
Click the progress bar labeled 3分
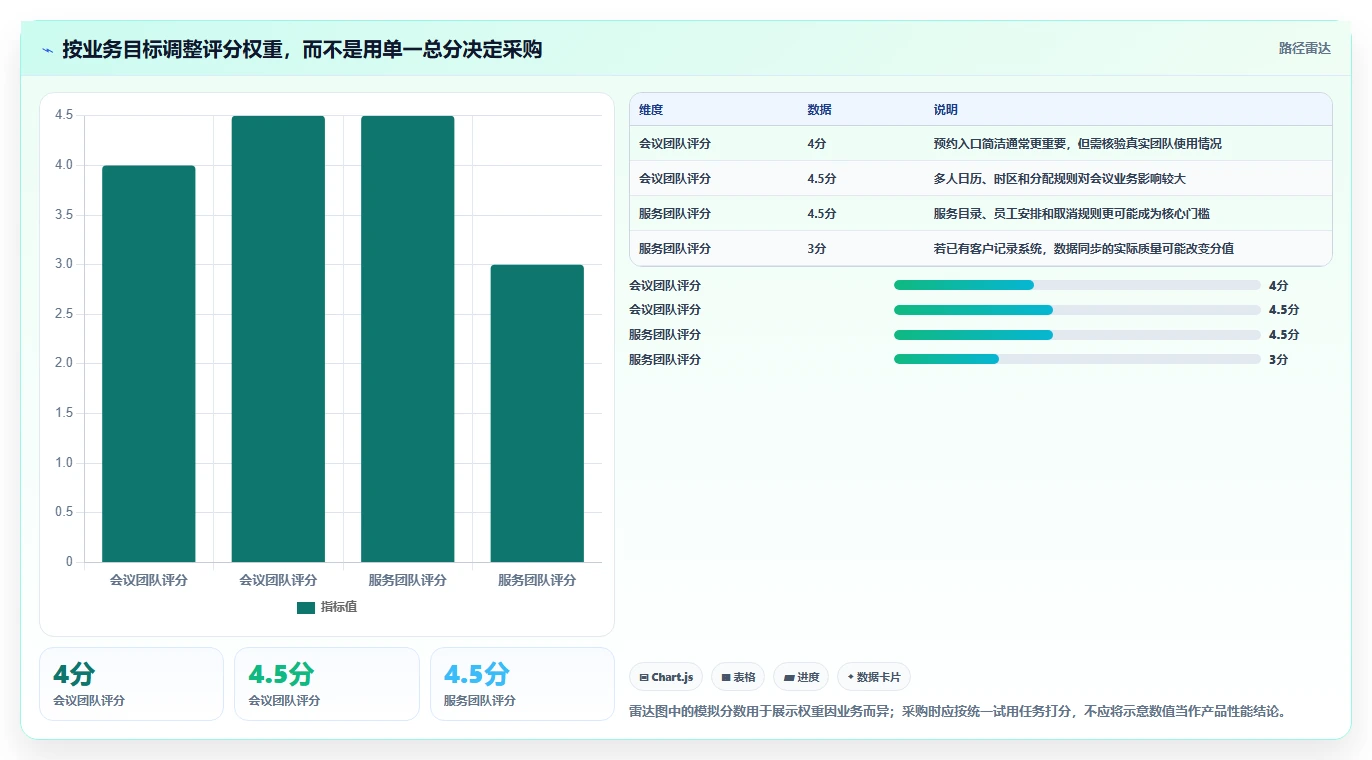pos(1077,359)
